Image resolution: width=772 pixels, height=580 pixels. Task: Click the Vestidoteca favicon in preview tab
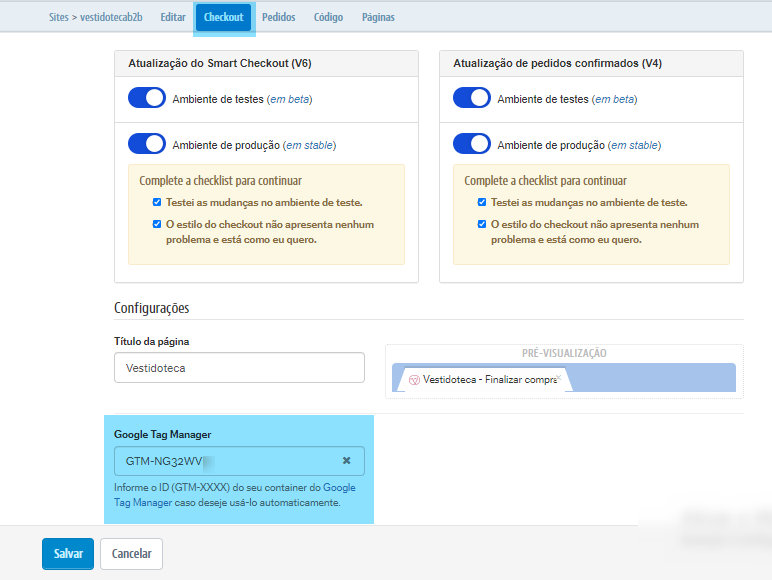pyautogui.click(x=414, y=380)
